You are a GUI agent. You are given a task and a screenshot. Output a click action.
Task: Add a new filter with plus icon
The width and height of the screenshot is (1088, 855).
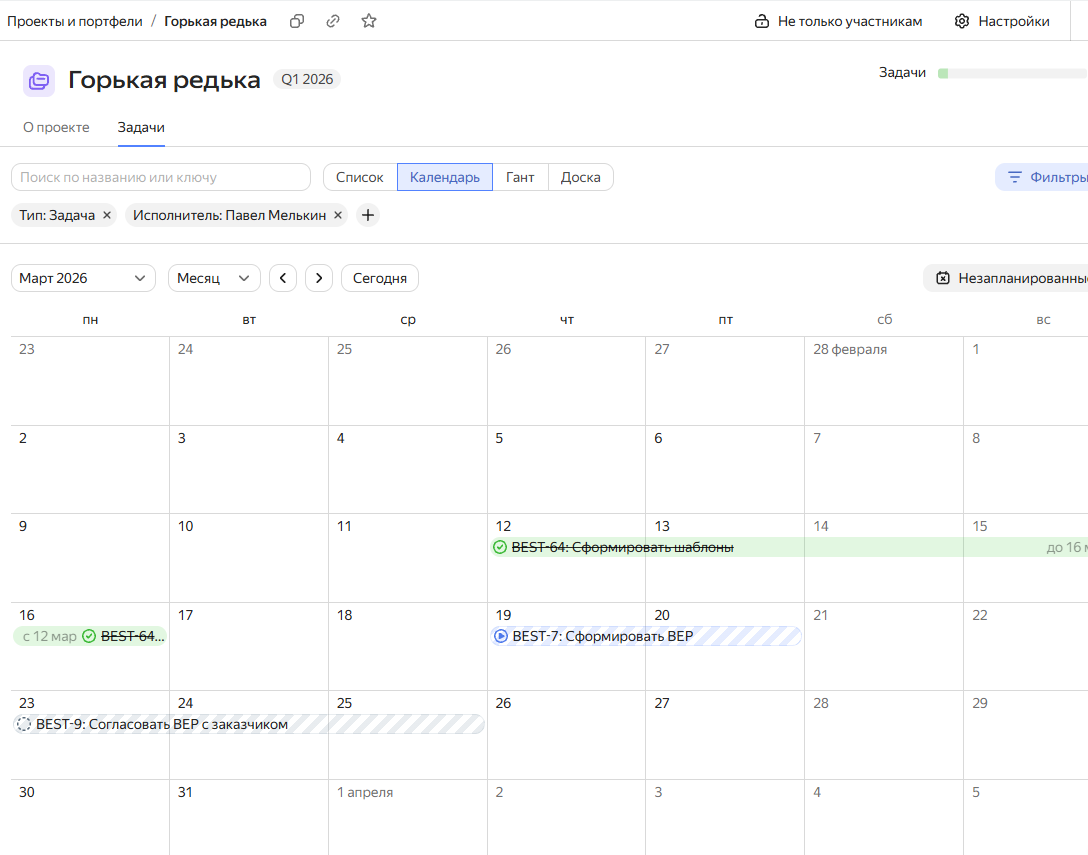(x=368, y=215)
